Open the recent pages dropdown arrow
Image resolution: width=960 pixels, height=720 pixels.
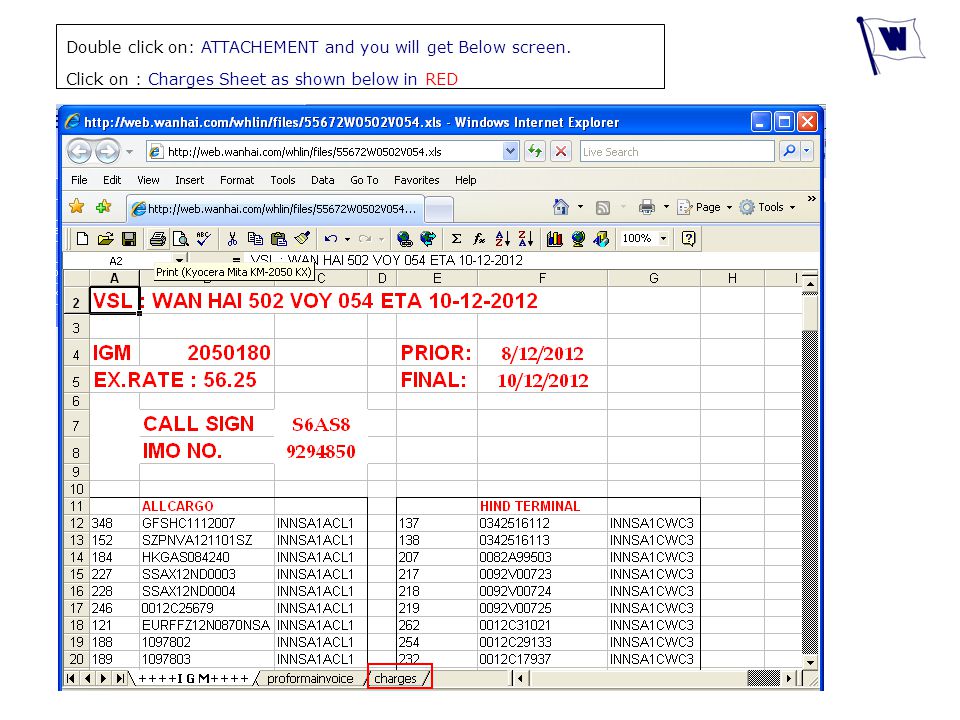[129, 151]
